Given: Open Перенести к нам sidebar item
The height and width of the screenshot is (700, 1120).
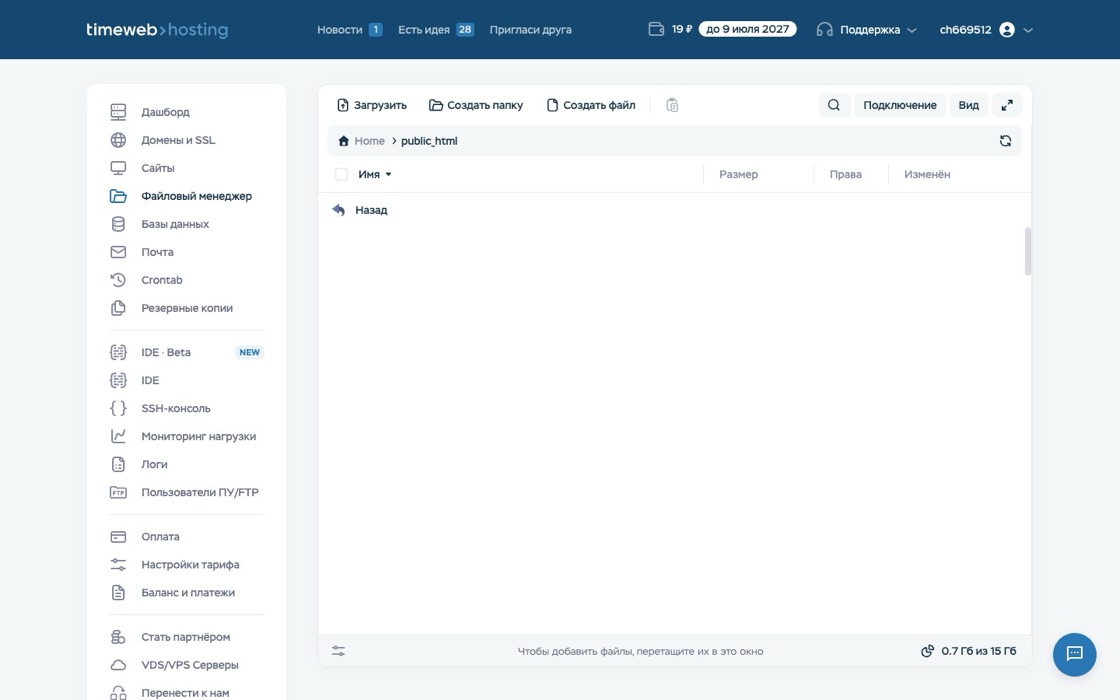Looking at the screenshot, I should 186,692.
